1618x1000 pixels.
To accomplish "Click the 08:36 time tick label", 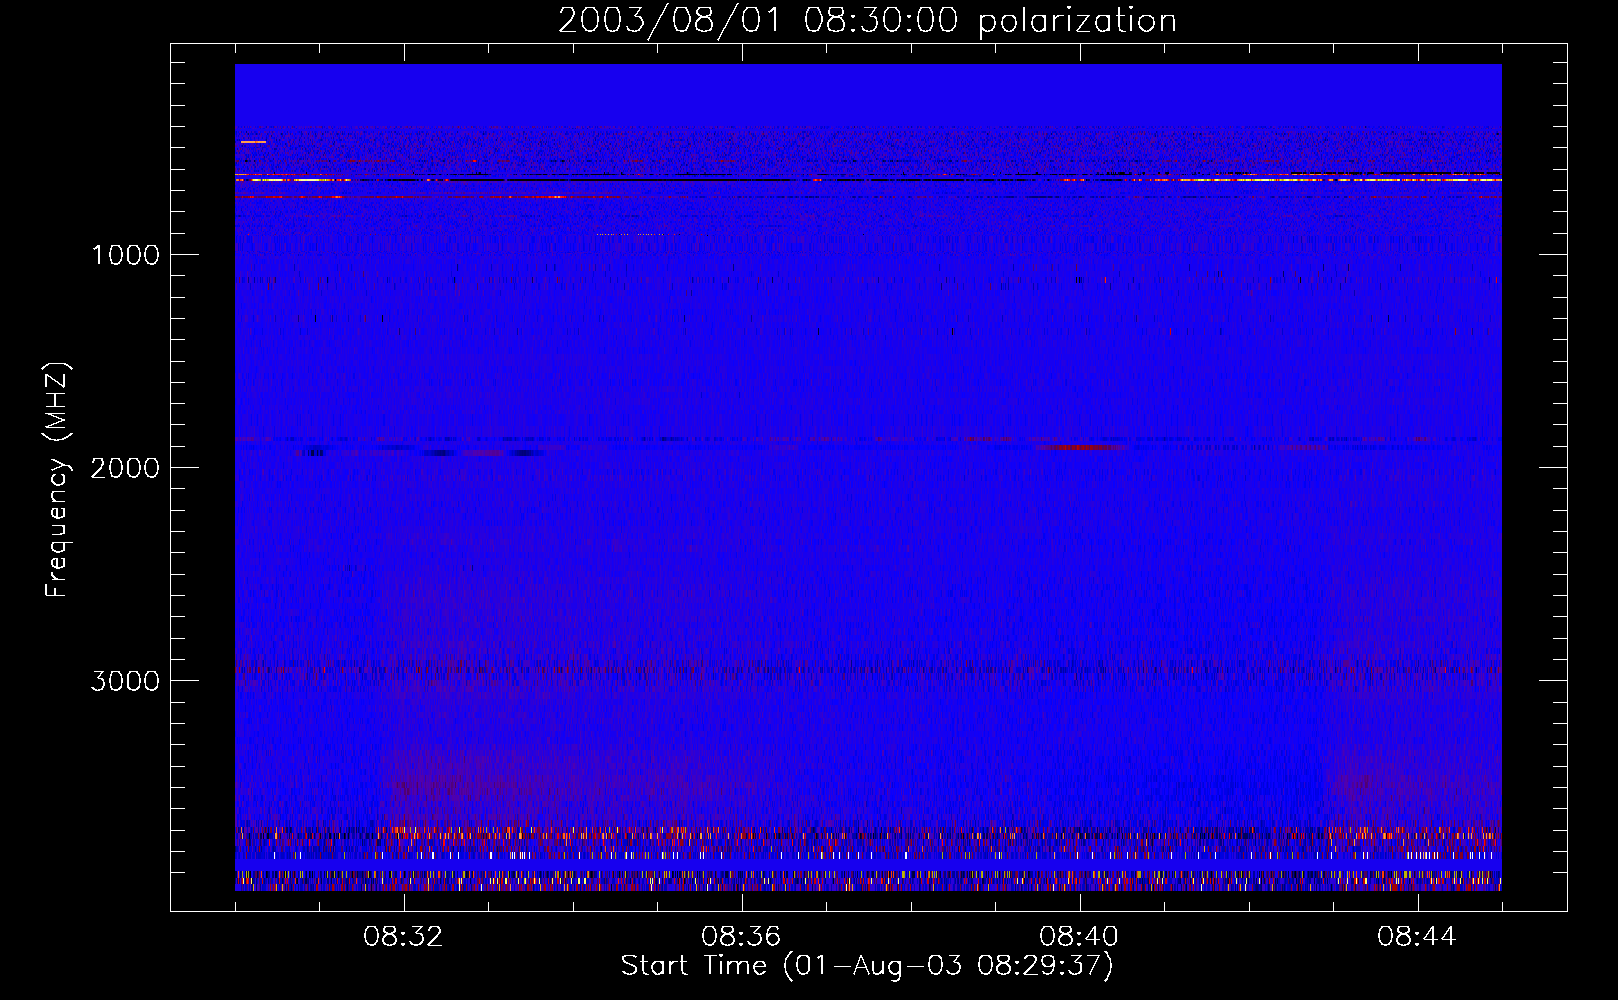I will [x=741, y=937].
